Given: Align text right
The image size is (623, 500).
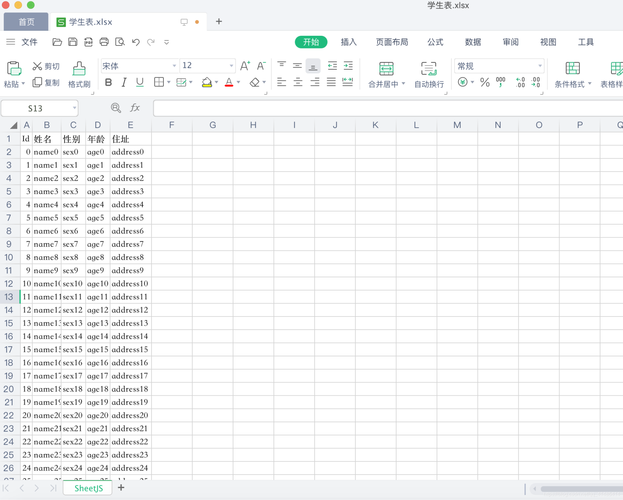Looking at the screenshot, I should 315,82.
